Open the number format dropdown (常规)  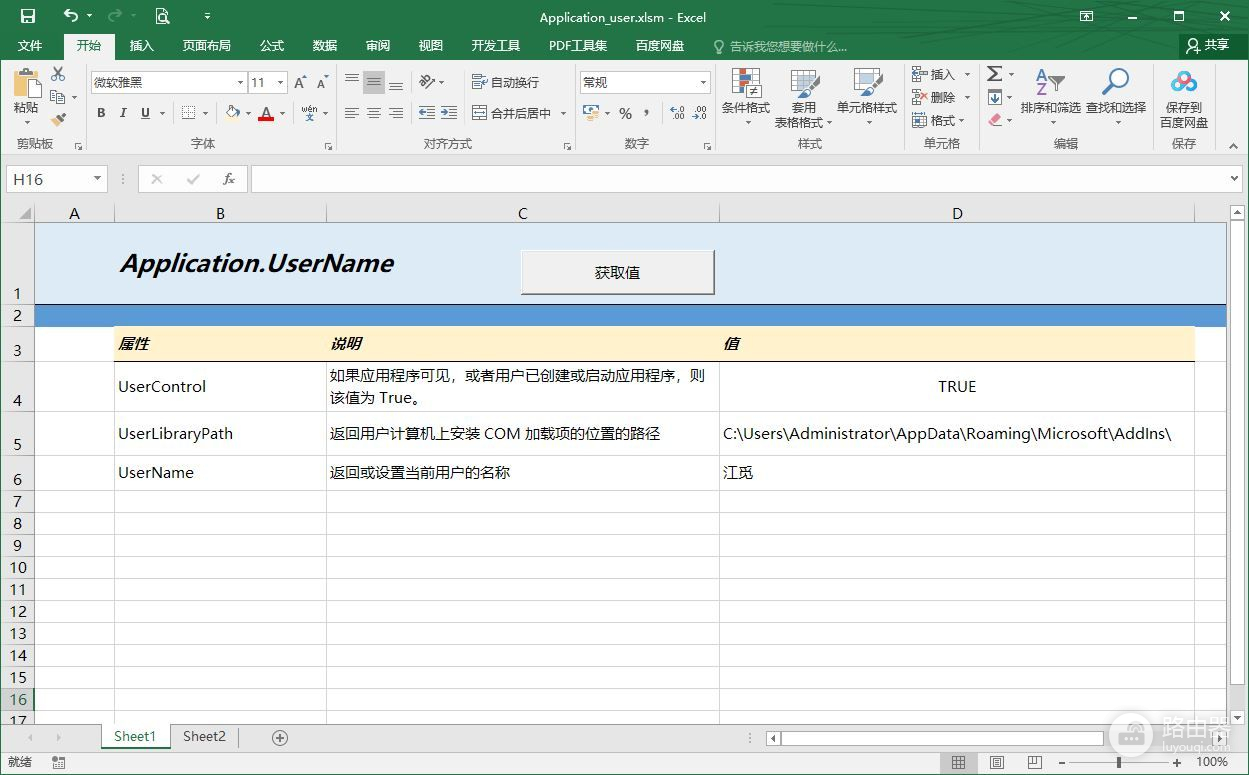[x=704, y=83]
